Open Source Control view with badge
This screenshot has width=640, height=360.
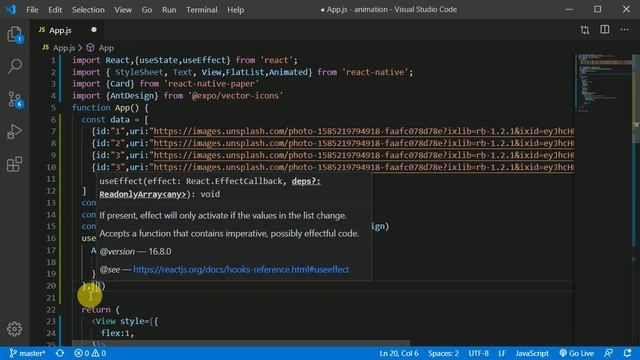[15, 99]
